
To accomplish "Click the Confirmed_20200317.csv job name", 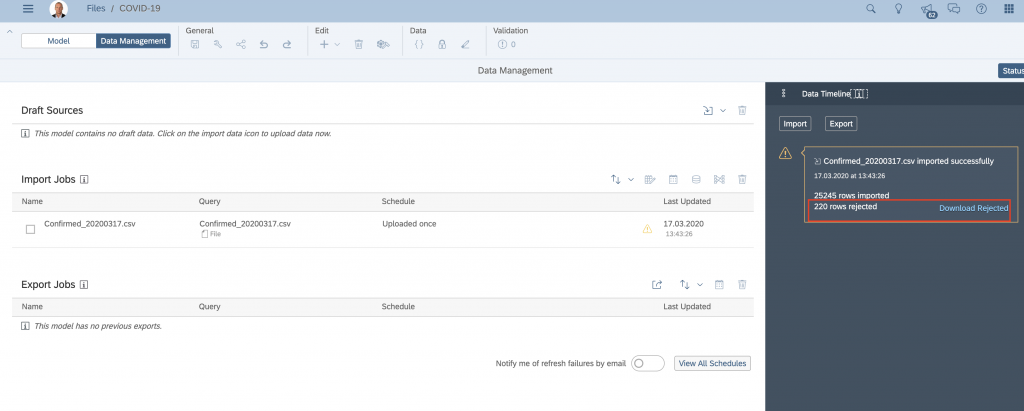I will pyautogui.click(x=89, y=223).
